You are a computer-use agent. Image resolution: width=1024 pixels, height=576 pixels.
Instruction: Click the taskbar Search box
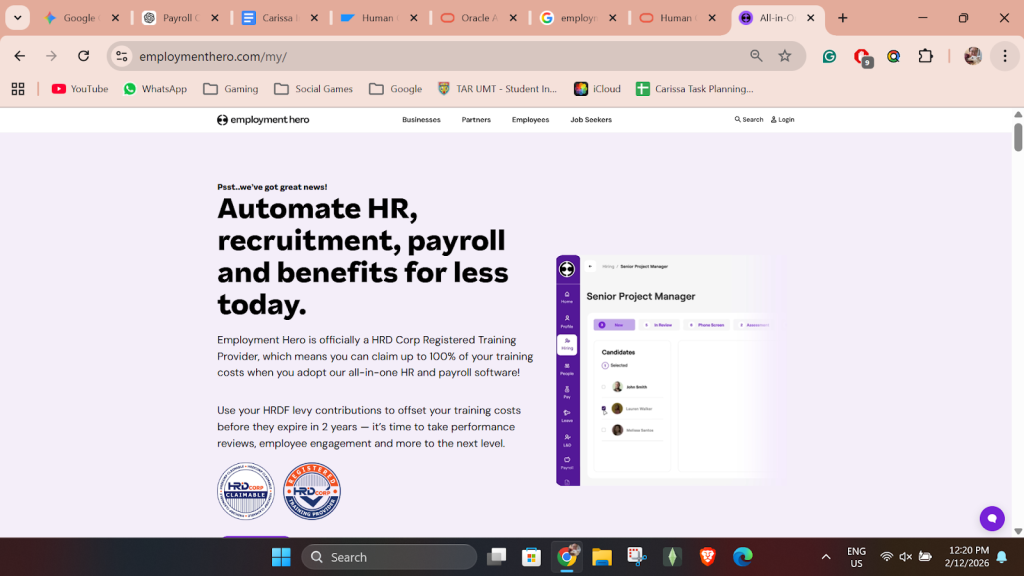[x=389, y=557]
